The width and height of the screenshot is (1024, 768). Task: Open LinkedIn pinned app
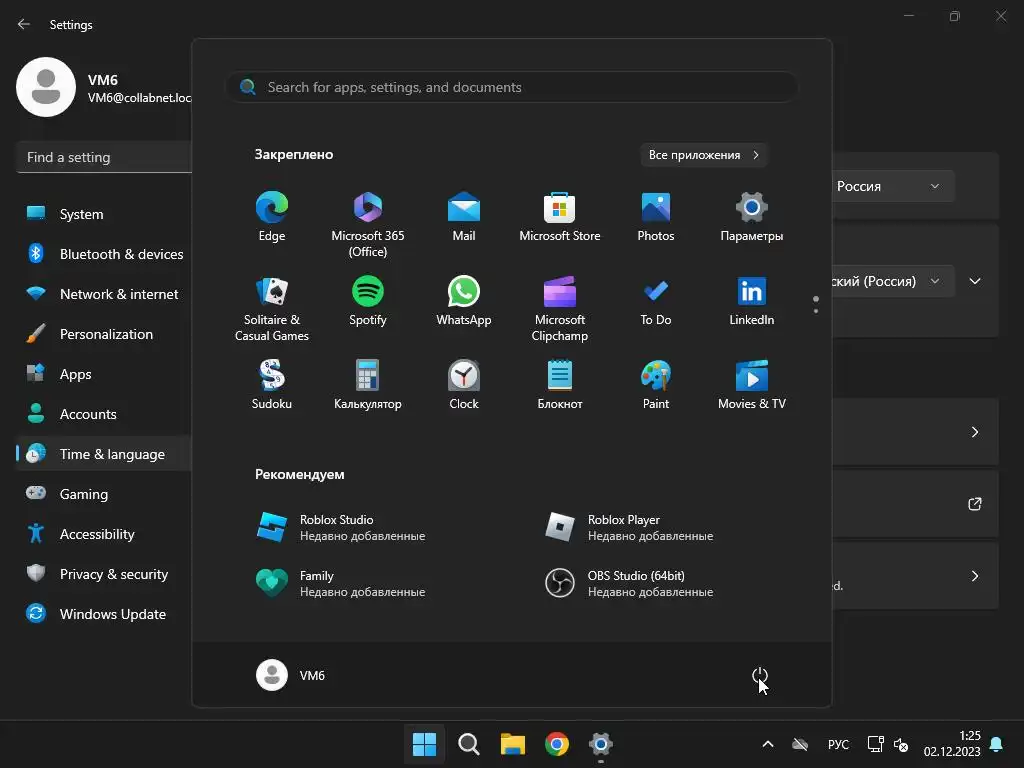752,302
